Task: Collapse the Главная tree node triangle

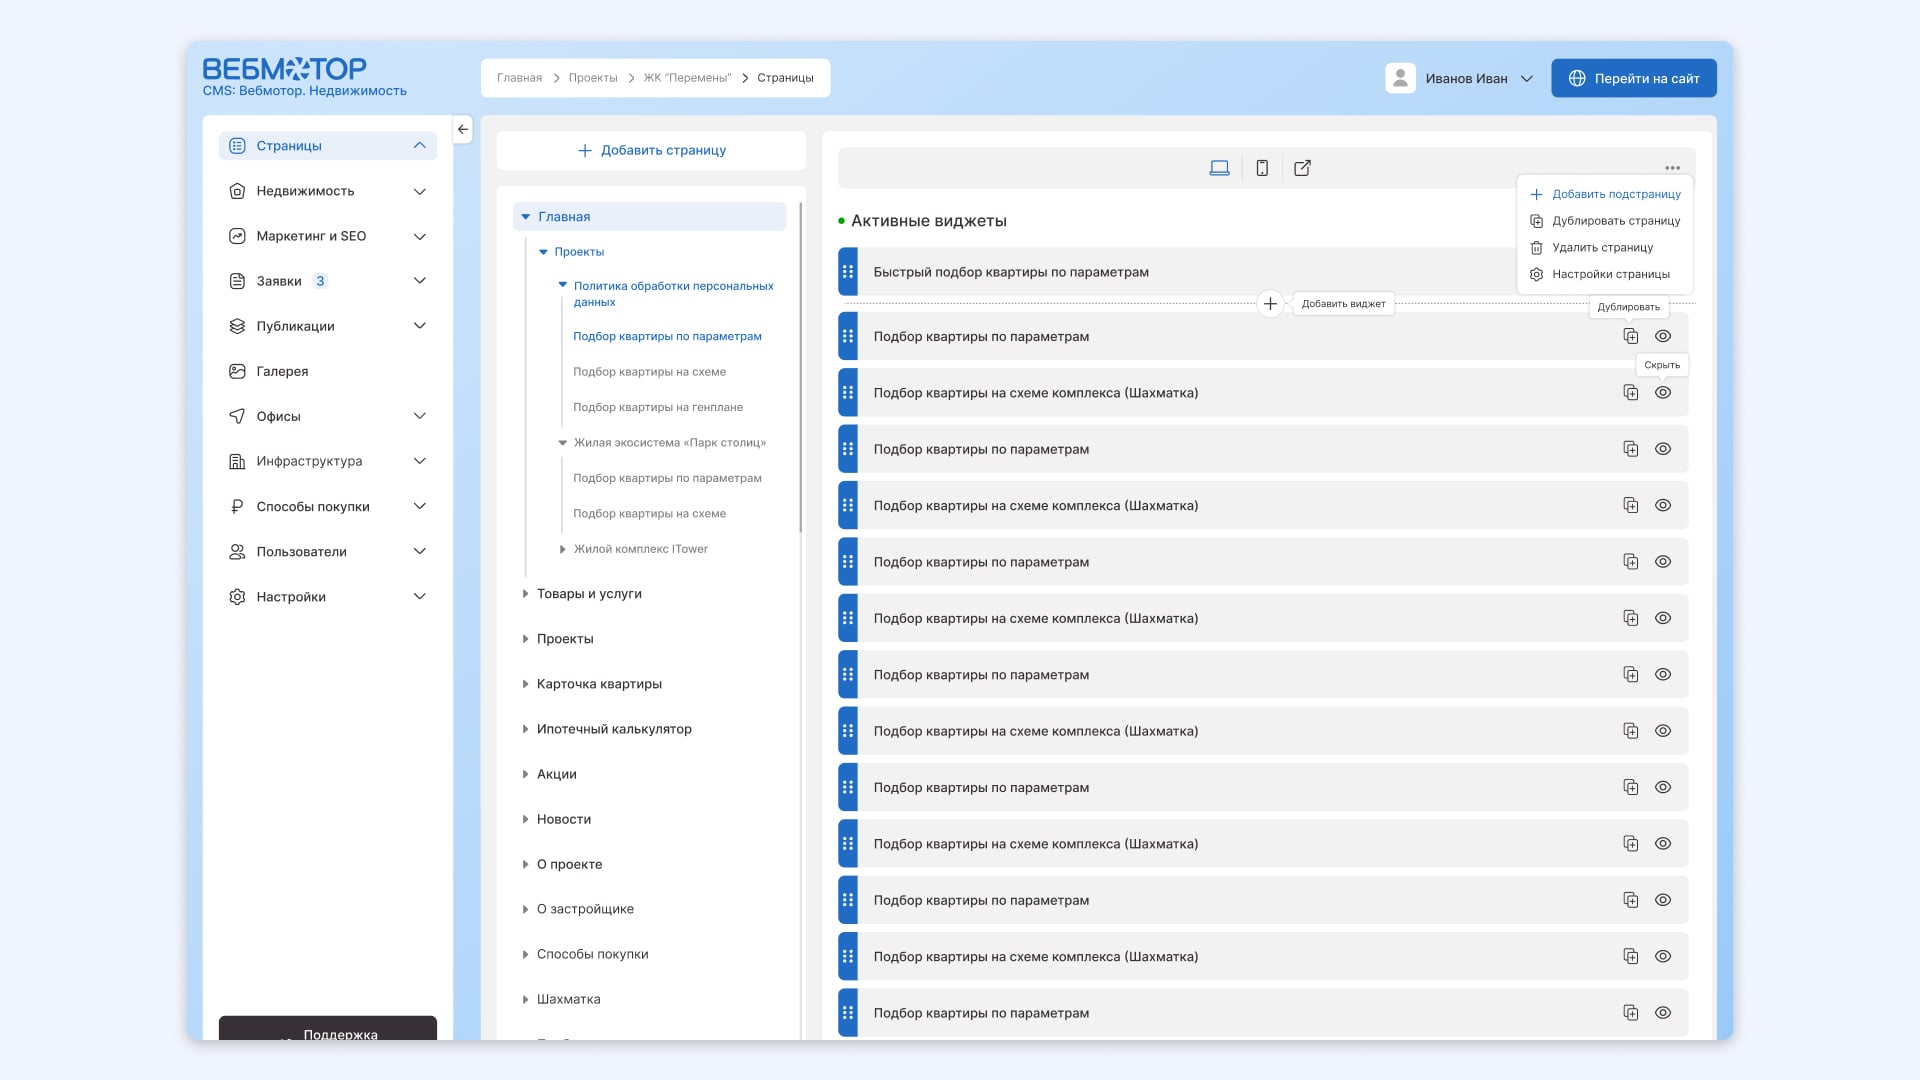Action: 525,217
